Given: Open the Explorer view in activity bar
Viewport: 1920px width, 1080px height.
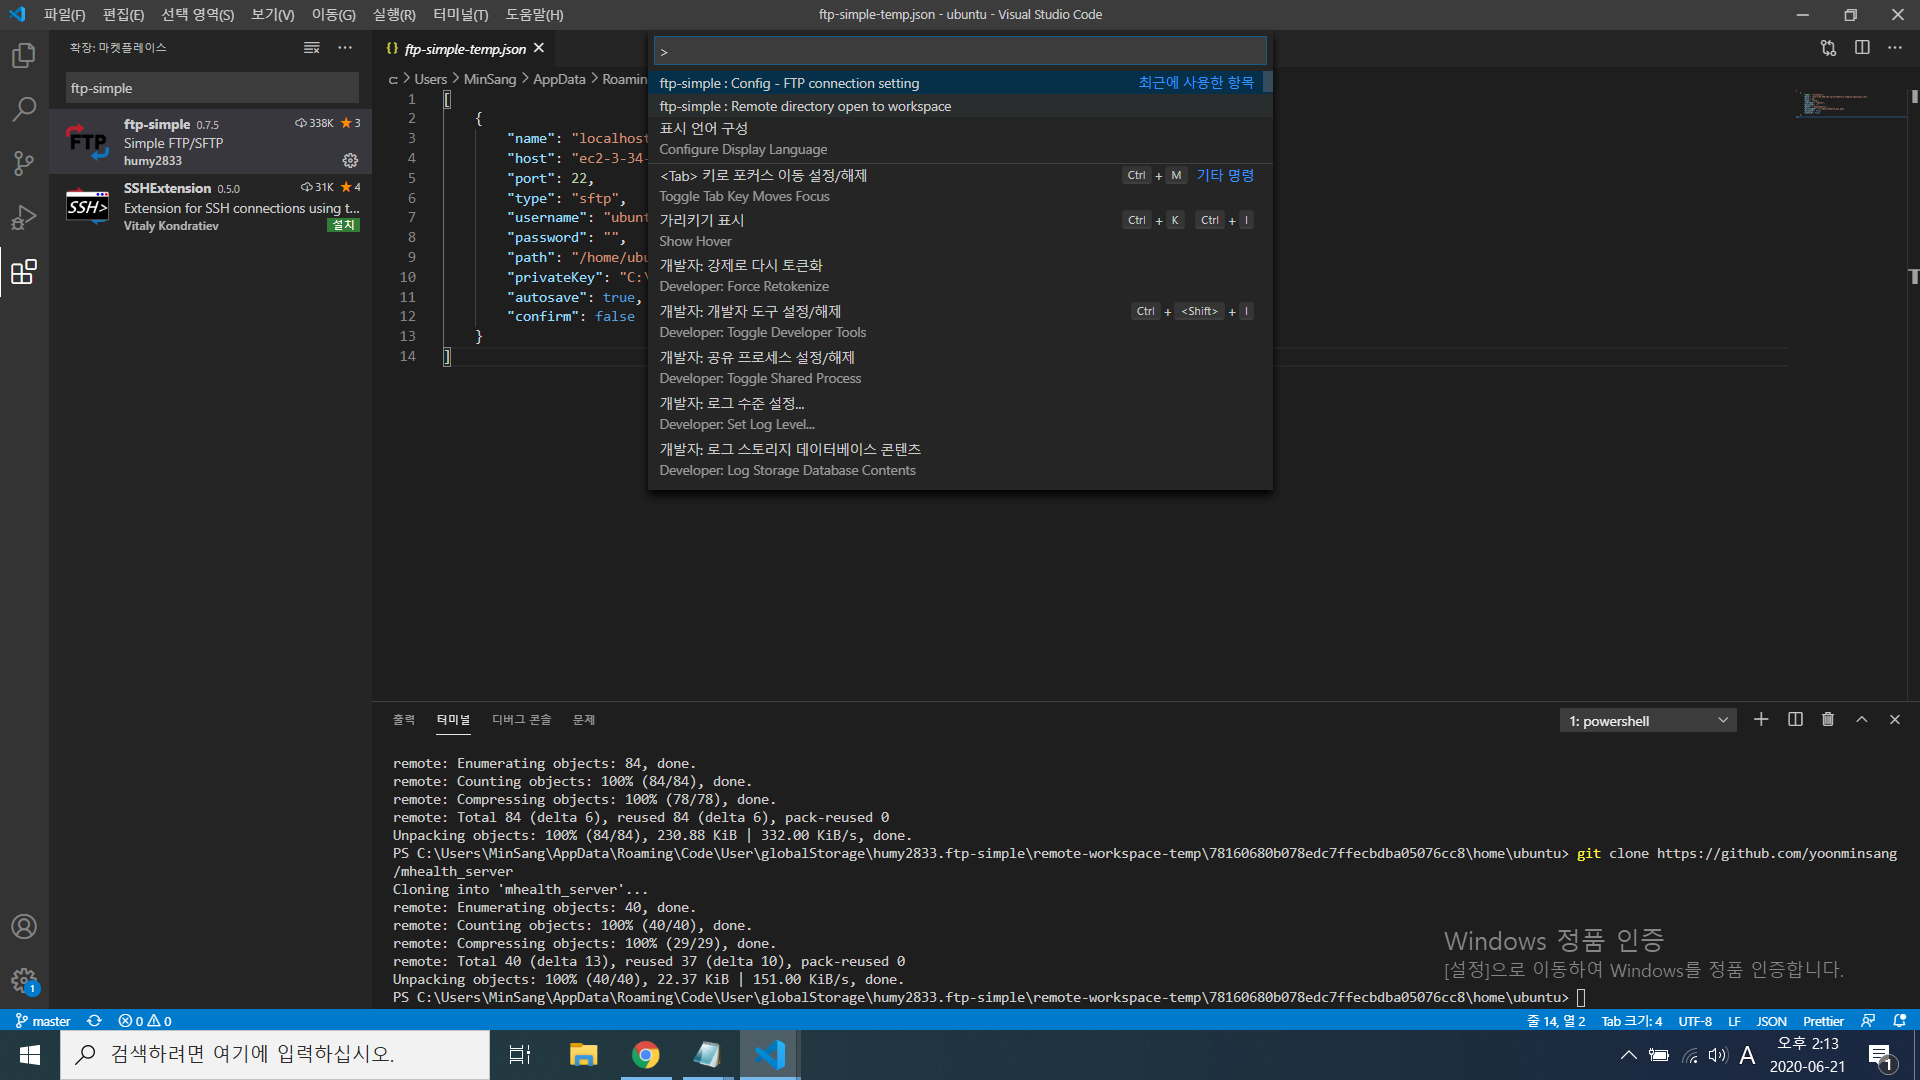Looking at the screenshot, I should (x=24, y=56).
